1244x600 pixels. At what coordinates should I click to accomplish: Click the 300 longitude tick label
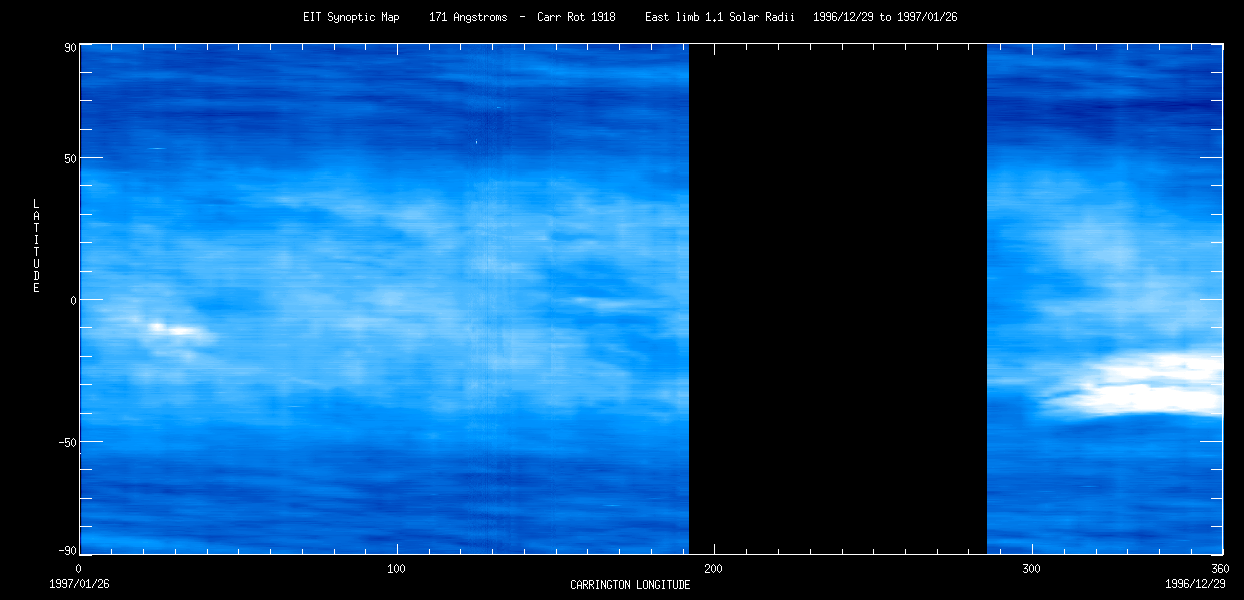[1031, 568]
